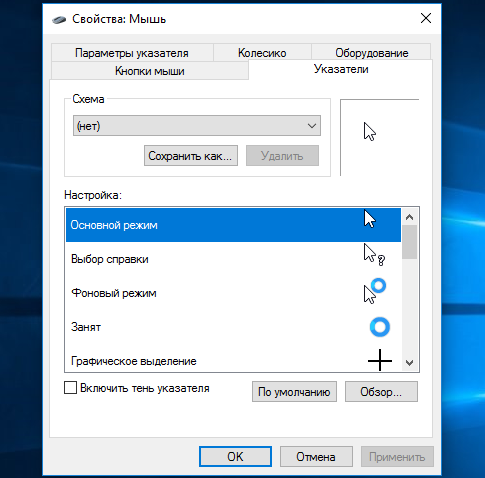Open cursor file browser with Обзор...
The image size is (485, 478).
coord(381,392)
